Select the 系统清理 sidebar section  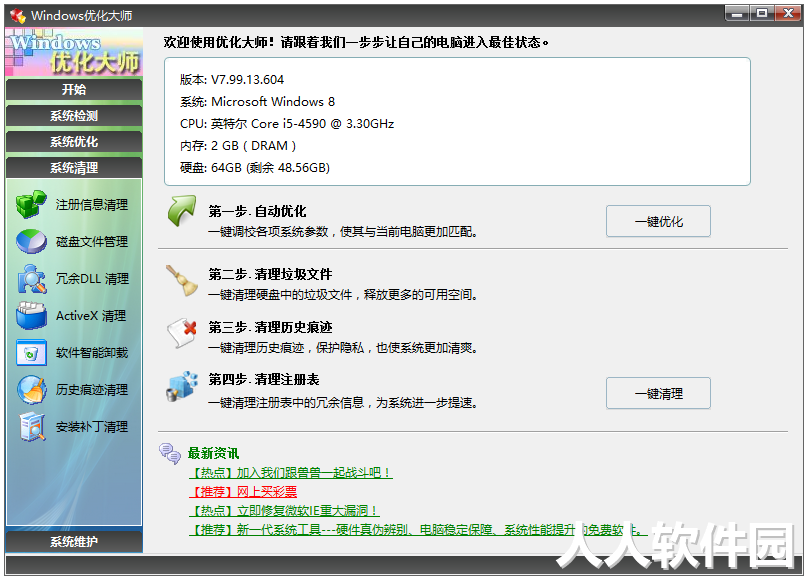coord(74,168)
